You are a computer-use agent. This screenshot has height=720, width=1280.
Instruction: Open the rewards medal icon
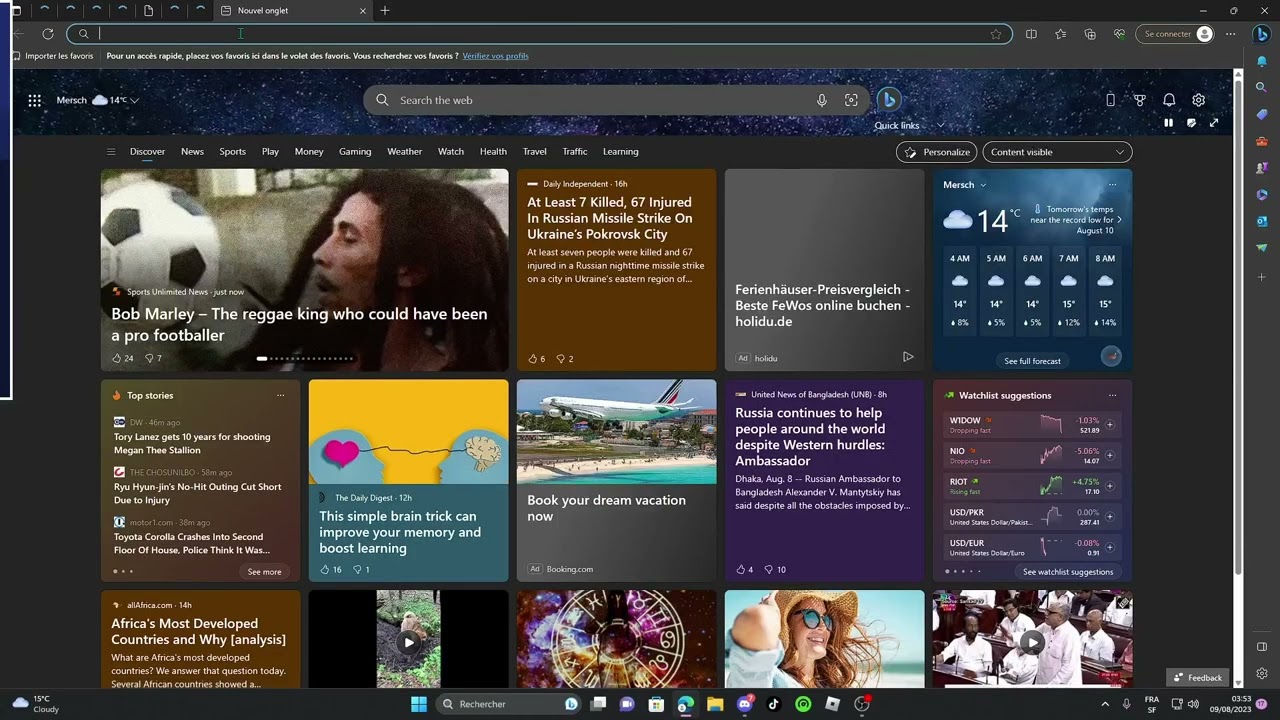click(1139, 100)
